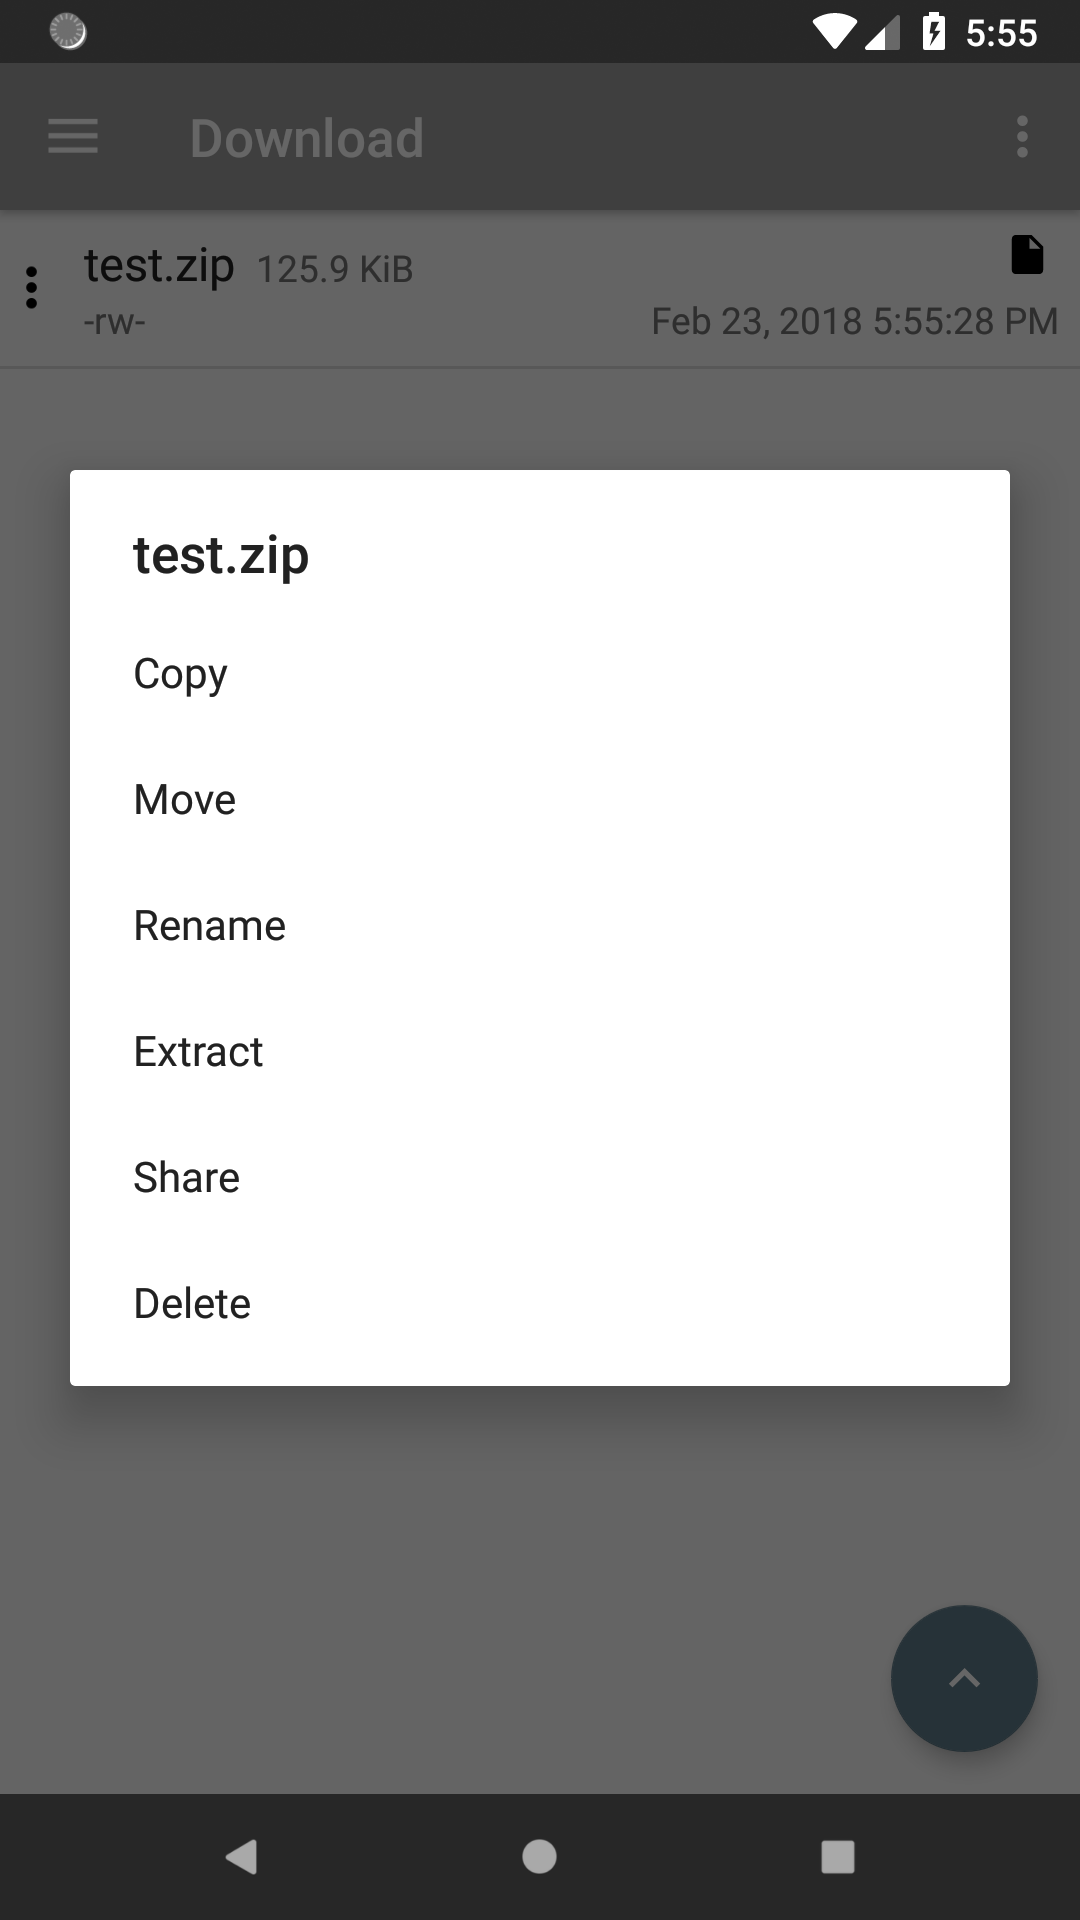Select the Rename option
The height and width of the screenshot is (1920, 1080).
click(540, 926)
